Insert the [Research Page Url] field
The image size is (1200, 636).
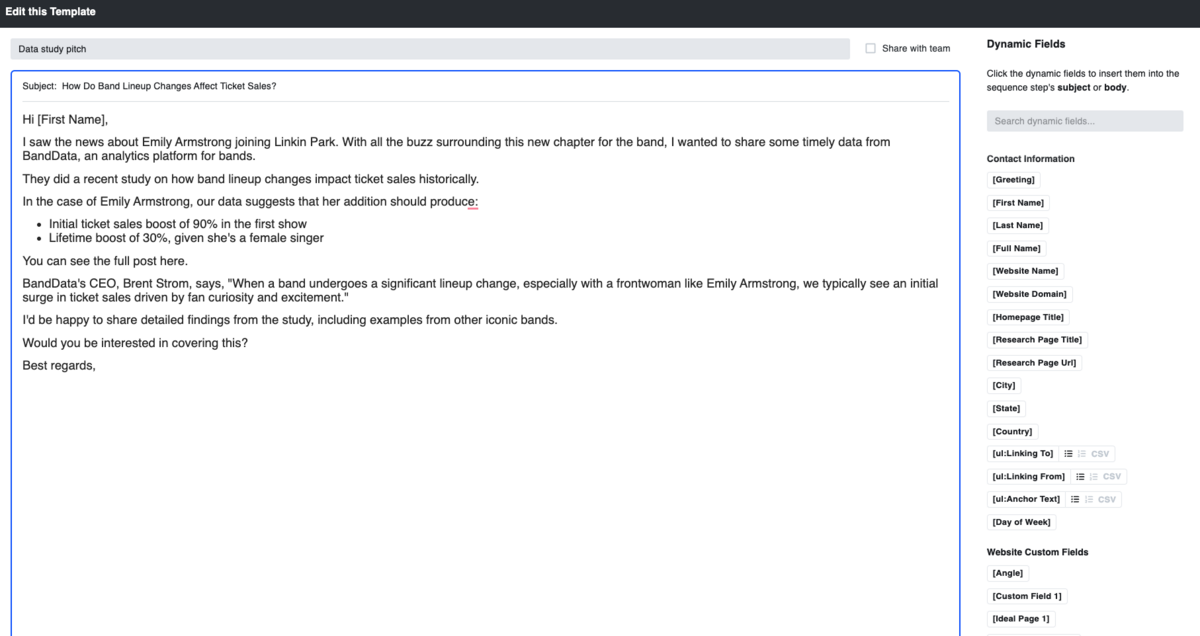[1034, 363]
